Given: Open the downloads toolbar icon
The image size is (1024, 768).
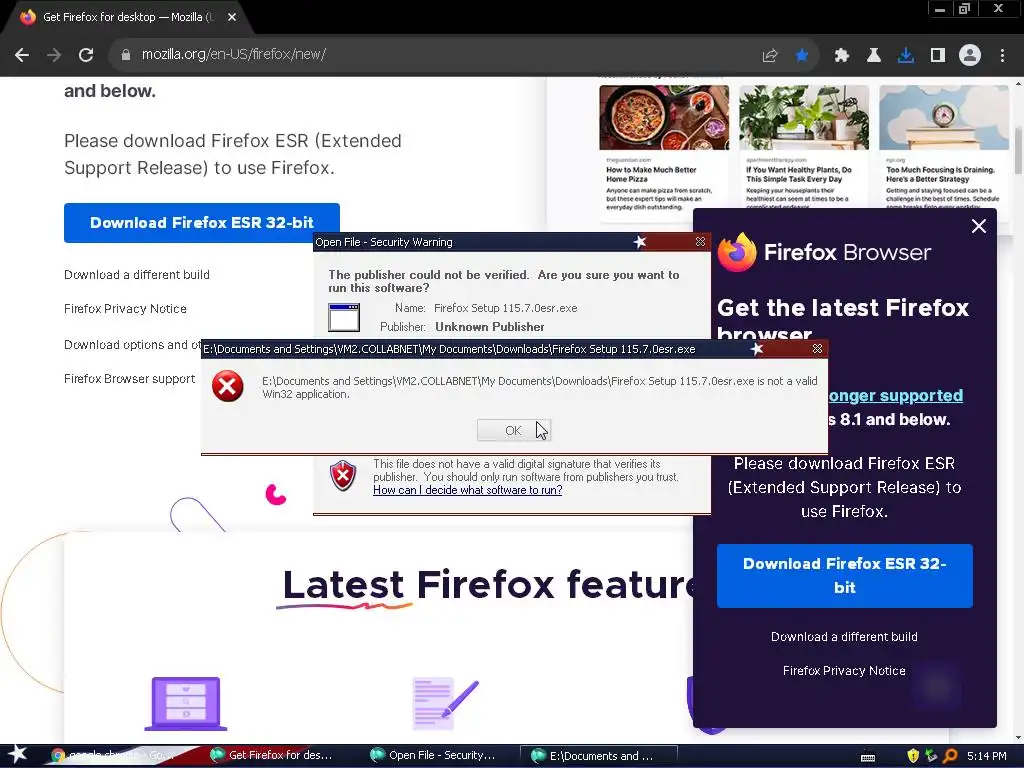Looking at the screenshot, I should (x=906, y=56).
